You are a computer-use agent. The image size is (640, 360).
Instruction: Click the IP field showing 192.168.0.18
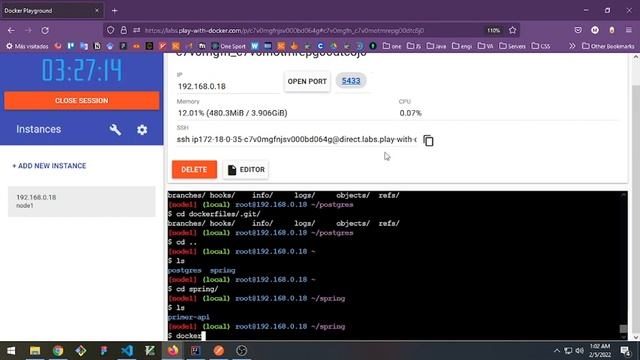click(229, 86)
